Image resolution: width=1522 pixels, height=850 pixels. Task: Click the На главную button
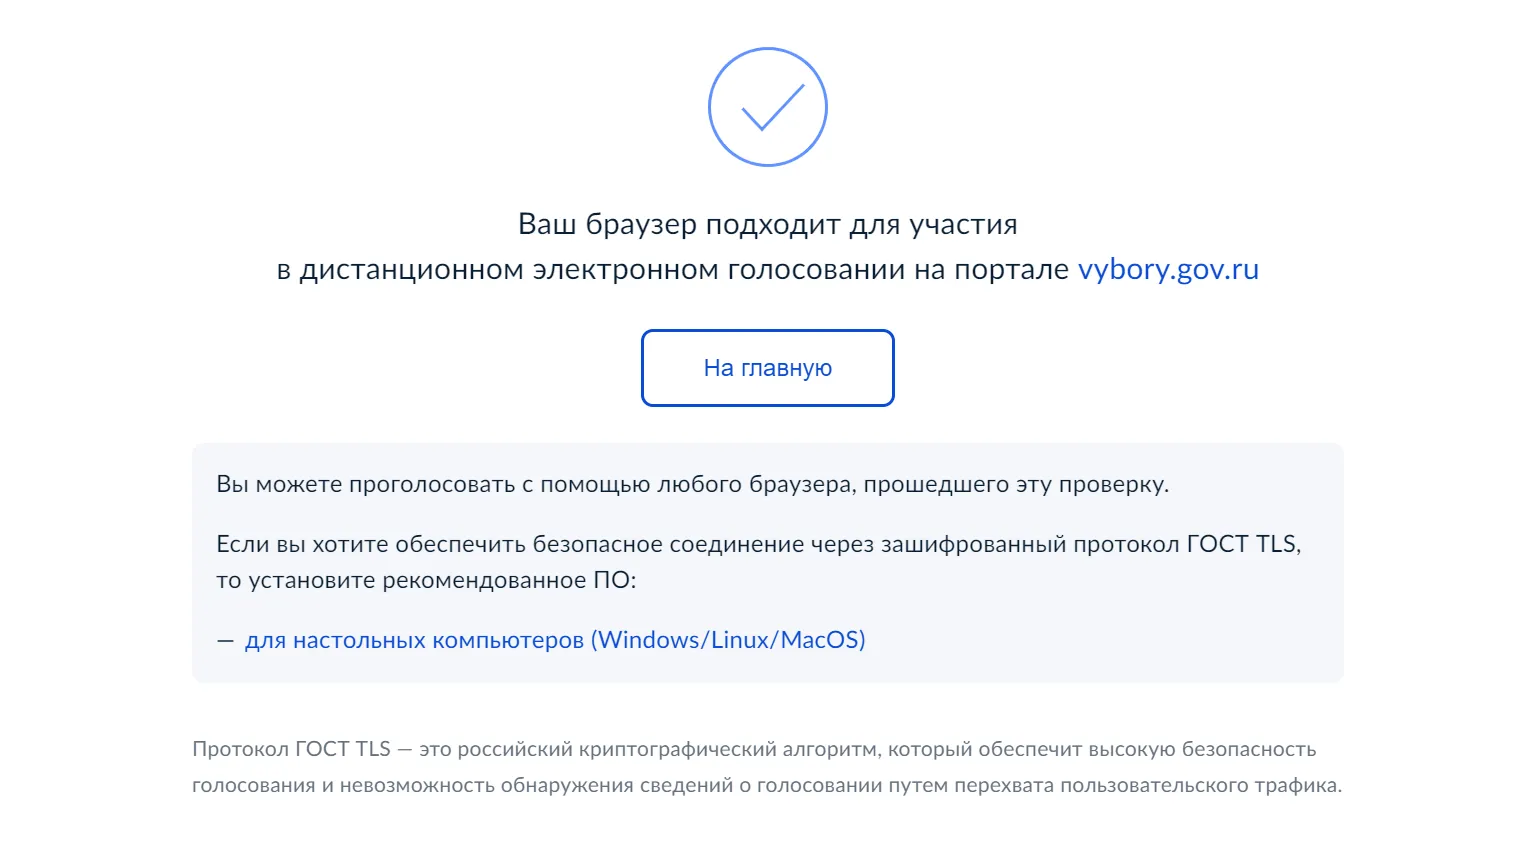coord(767,367)
